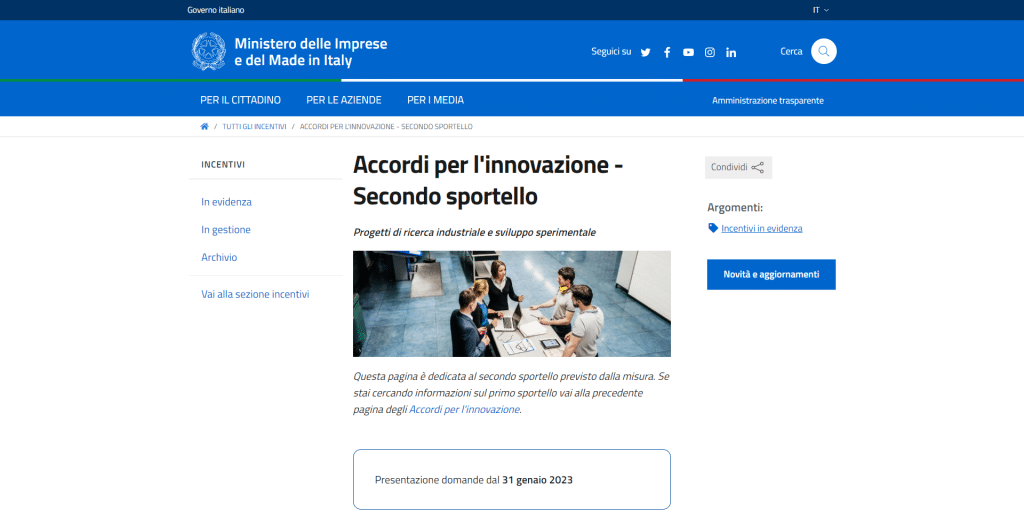Click the Progetti di ricerca industriale subtitle
Image resolution: width=1024 pixels, height=517 pixels.
[x=474, y=232]
